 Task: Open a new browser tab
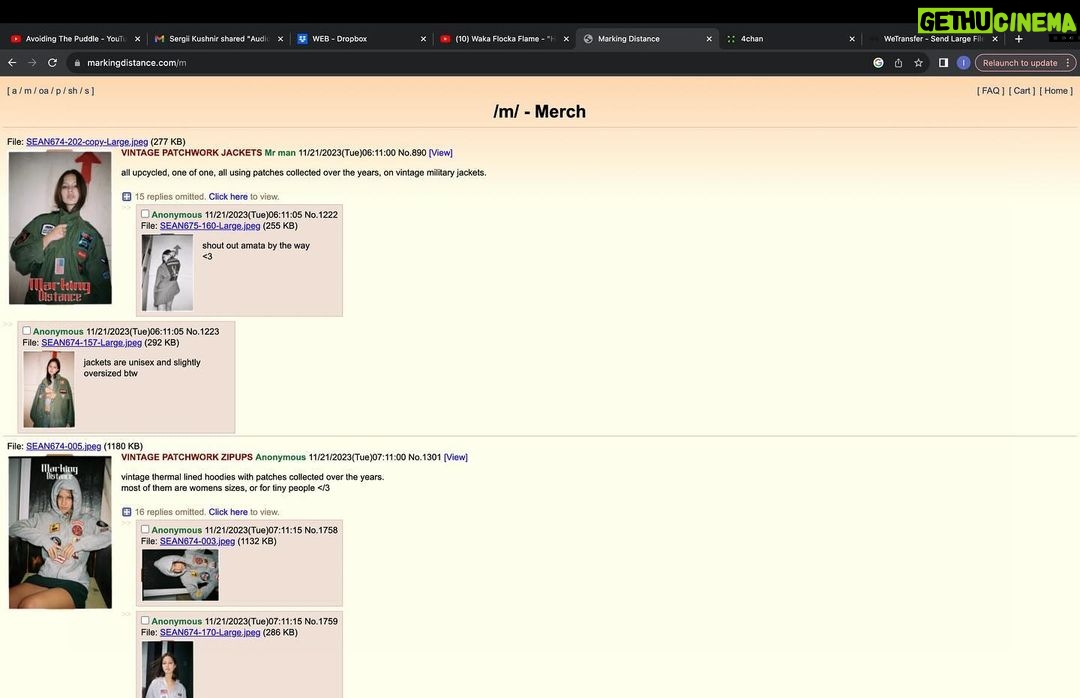pyautogui.click(x=1019, y=39)
